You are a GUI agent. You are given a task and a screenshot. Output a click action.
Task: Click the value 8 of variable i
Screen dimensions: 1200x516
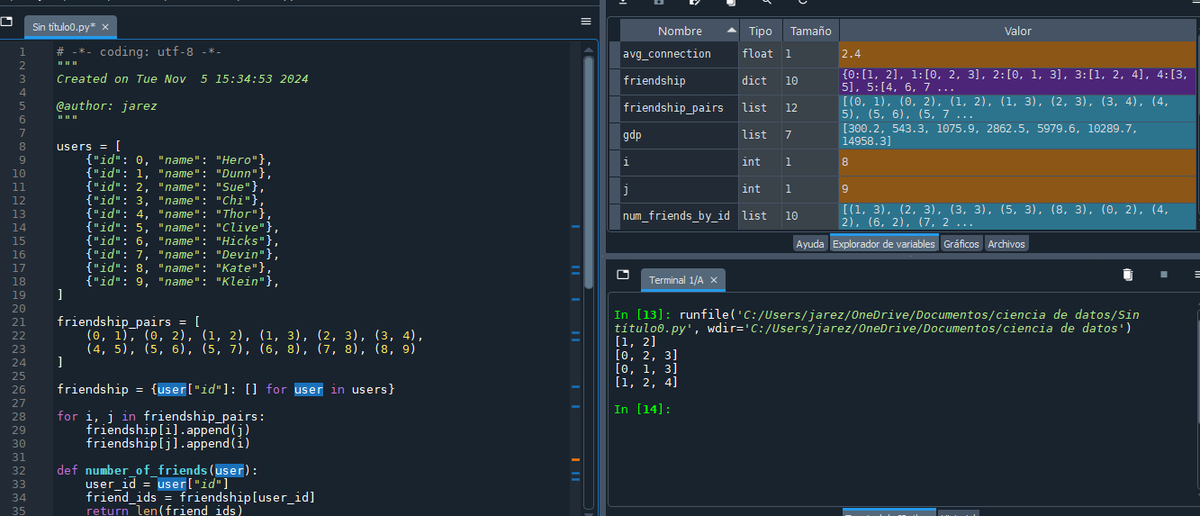coord(1017,162)
